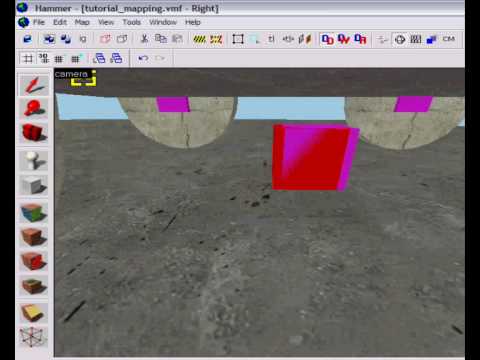Click the Copy icon

[161, 39]
